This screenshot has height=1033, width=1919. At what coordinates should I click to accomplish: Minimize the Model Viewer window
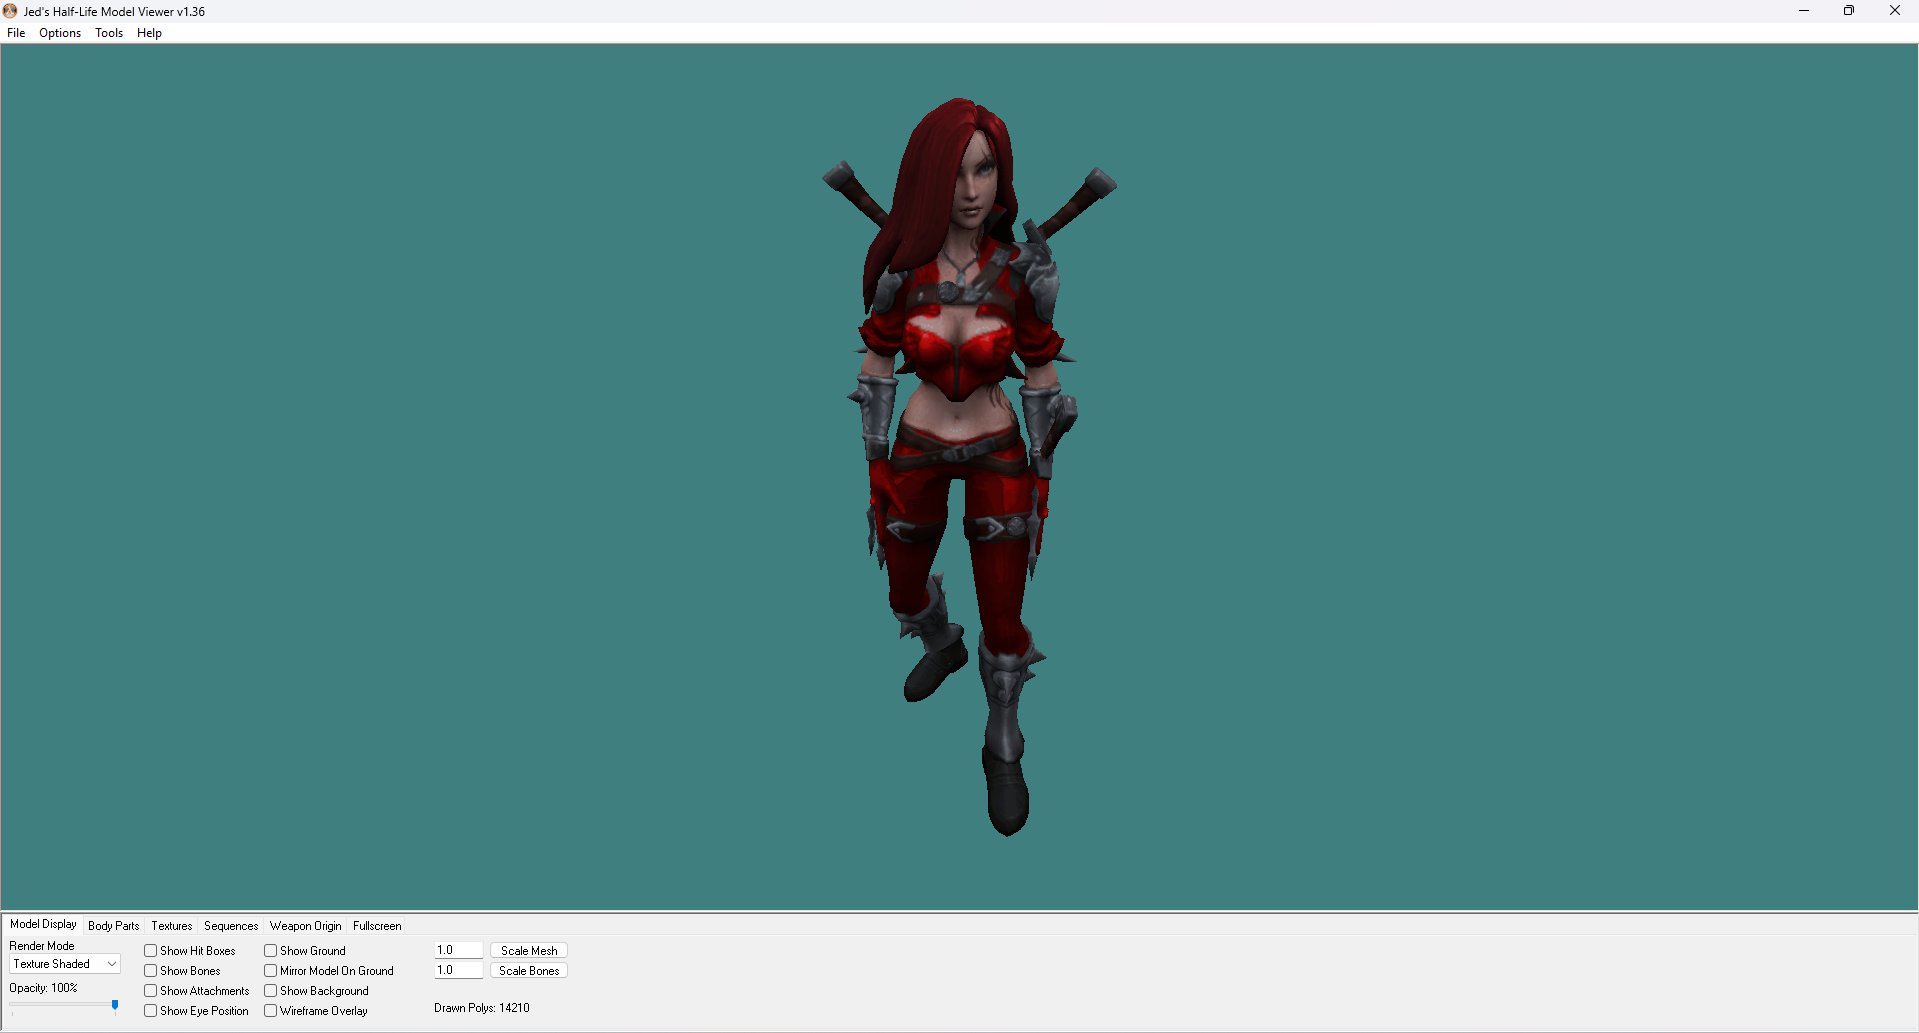1804,11
